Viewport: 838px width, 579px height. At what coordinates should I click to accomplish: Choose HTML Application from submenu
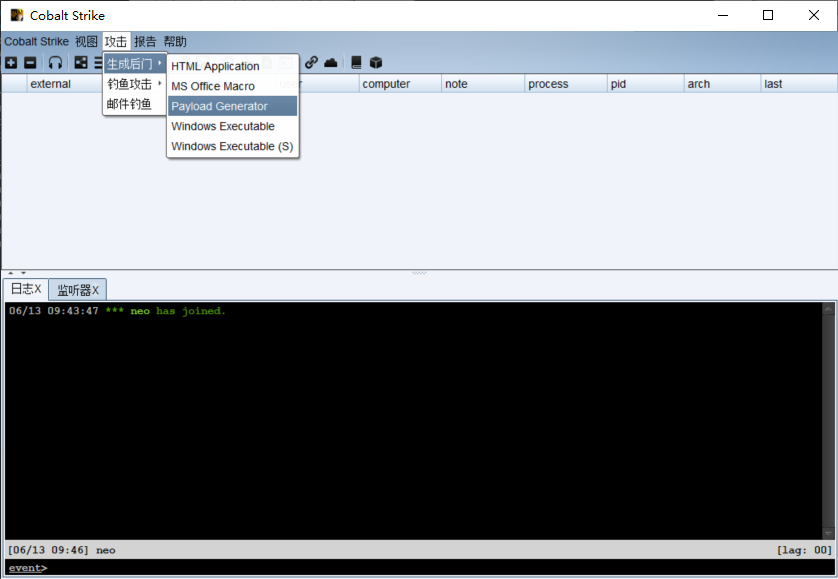coord(232,66)
